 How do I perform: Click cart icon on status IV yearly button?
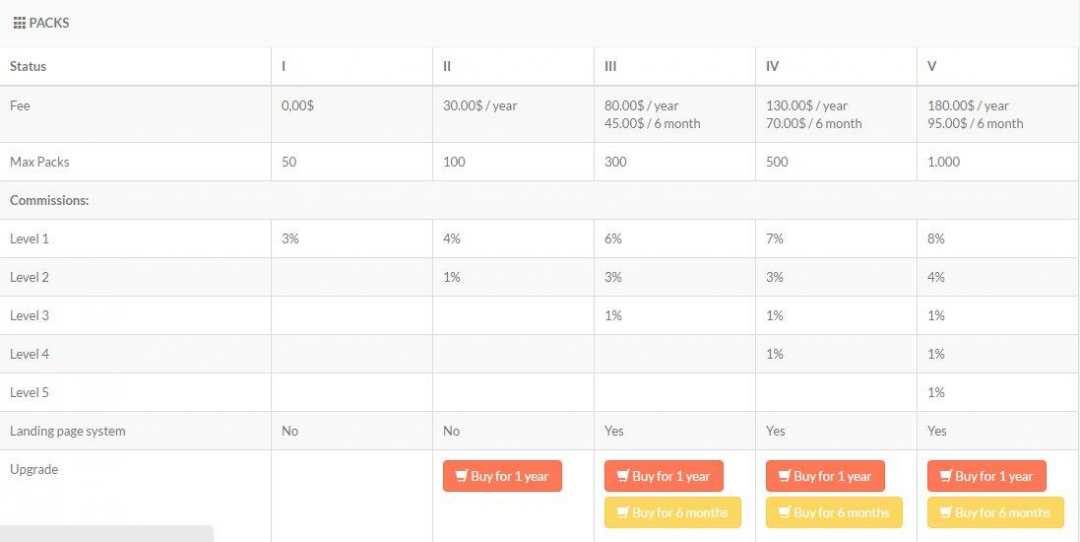pyautogui.click(x=784, y=477)
